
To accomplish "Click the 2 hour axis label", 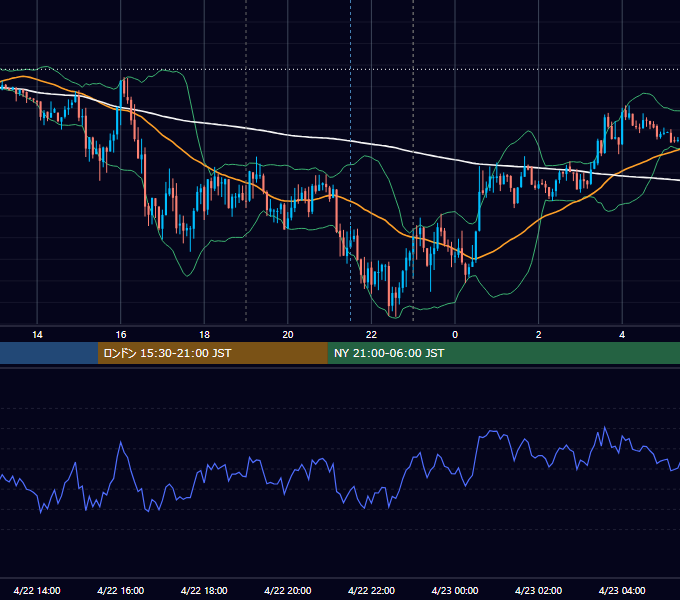I will (x=539, y=335).
